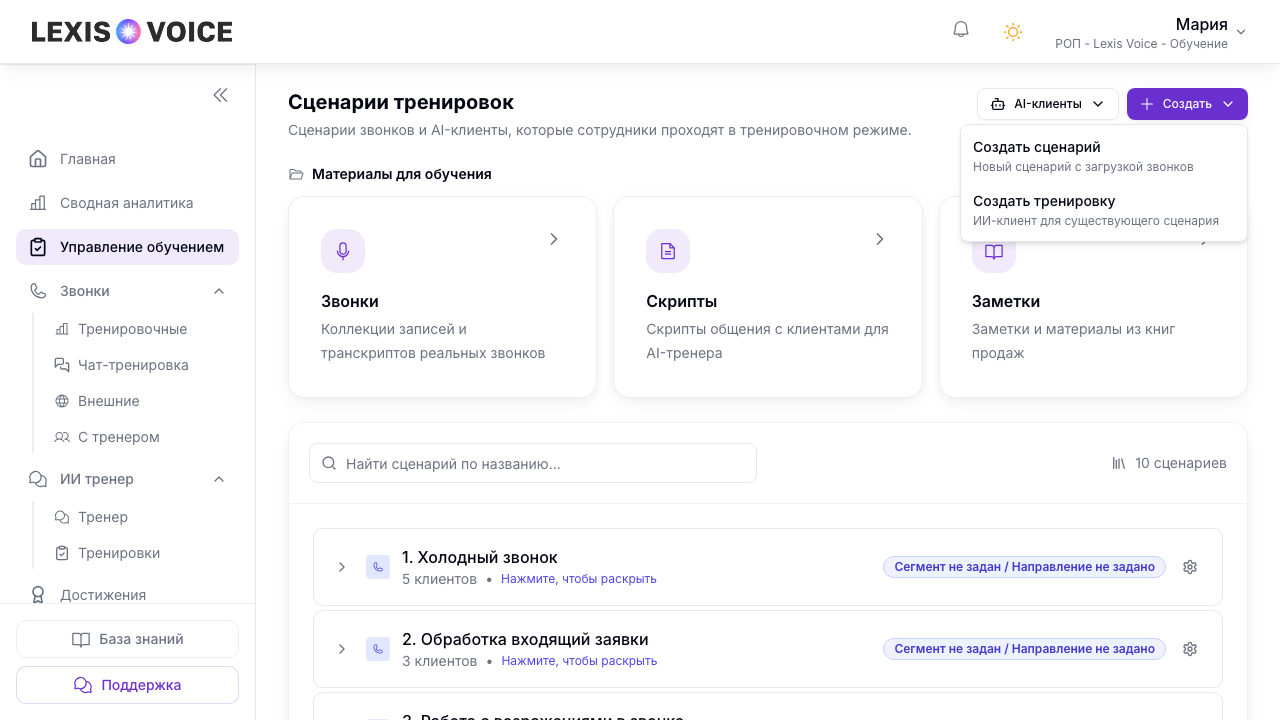Viewport: 1280px width, 720px height.
Task: Select Управление обучением in sidebar
Action: point(127,247)
